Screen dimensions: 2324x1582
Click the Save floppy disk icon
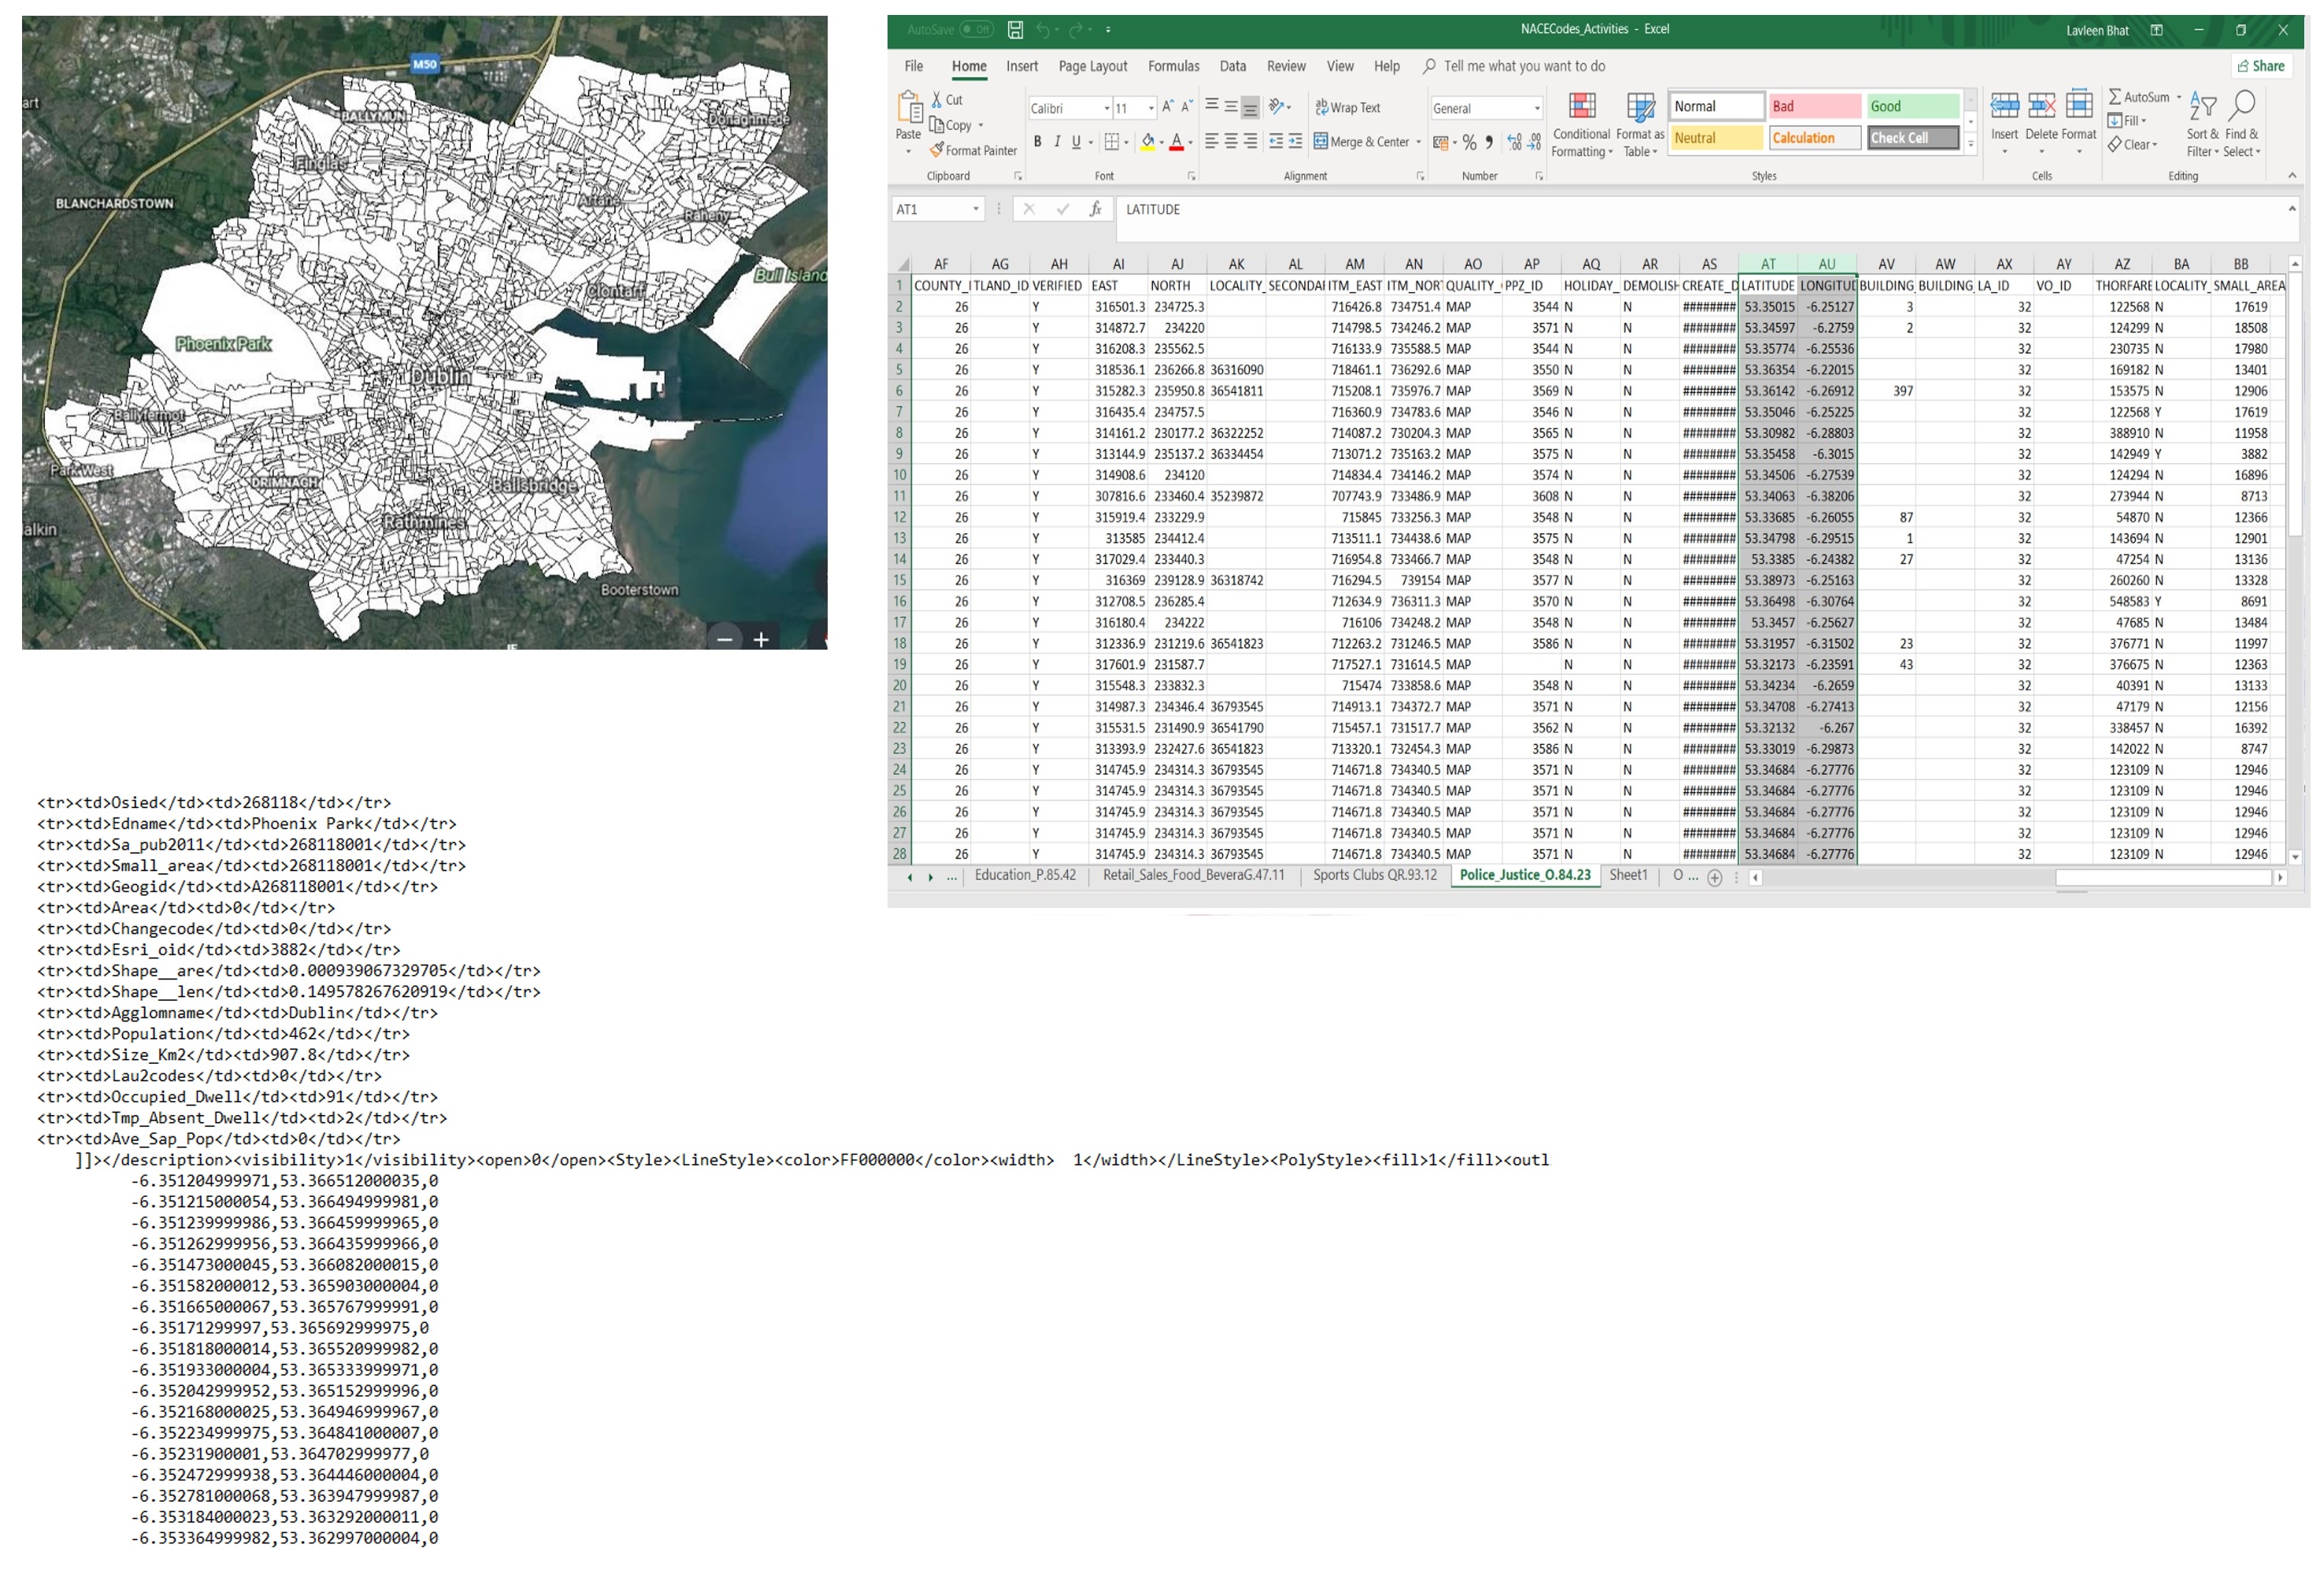1015,30
